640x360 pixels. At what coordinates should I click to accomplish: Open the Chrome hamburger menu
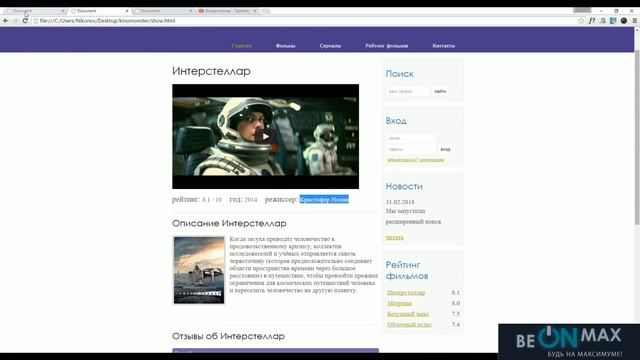click(635, 20)
